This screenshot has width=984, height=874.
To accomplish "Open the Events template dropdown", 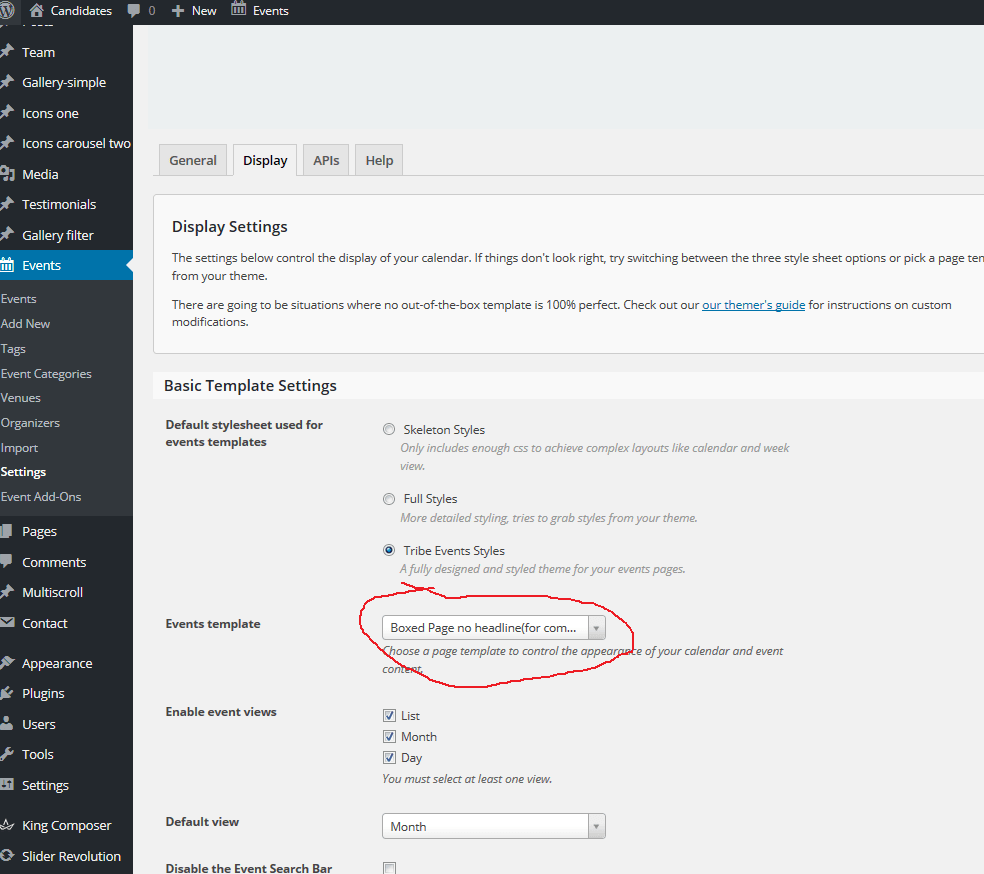I will [493, 628].
